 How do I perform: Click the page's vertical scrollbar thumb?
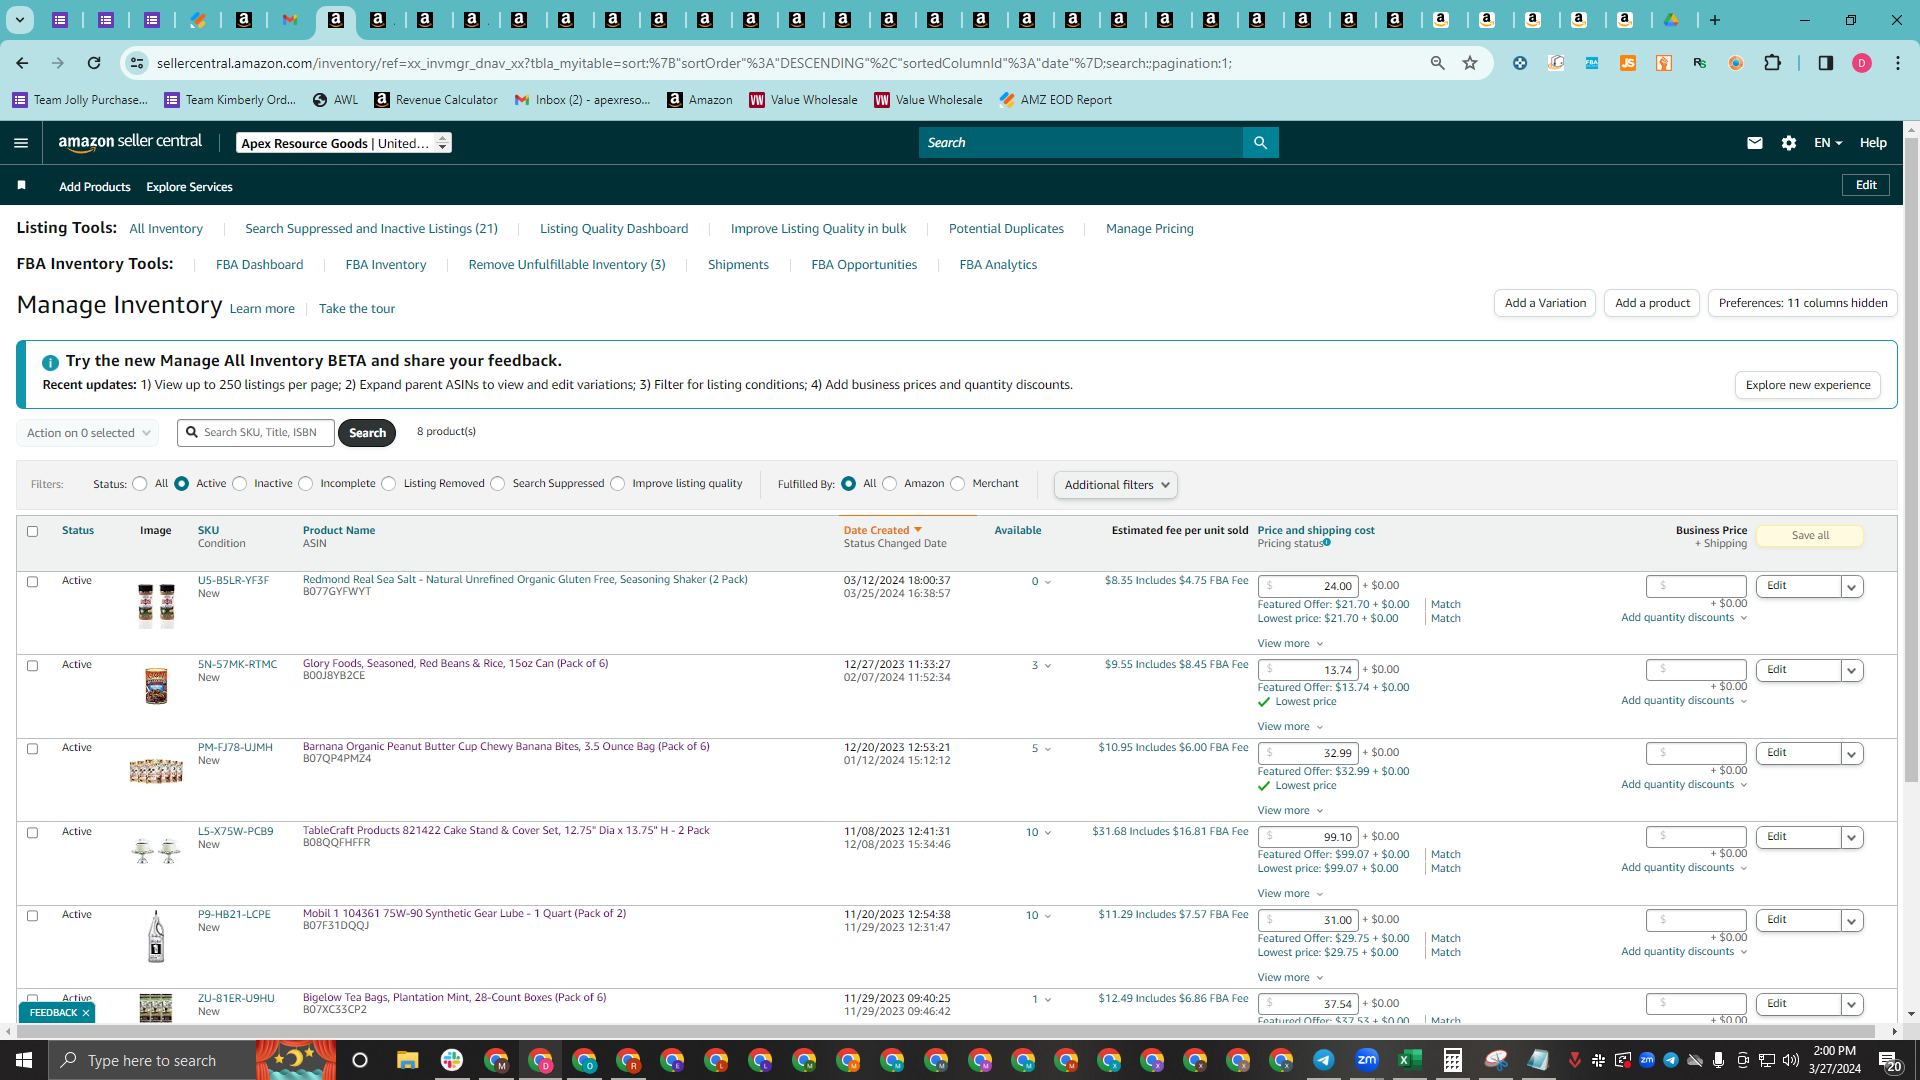(x=1911, y=460)
